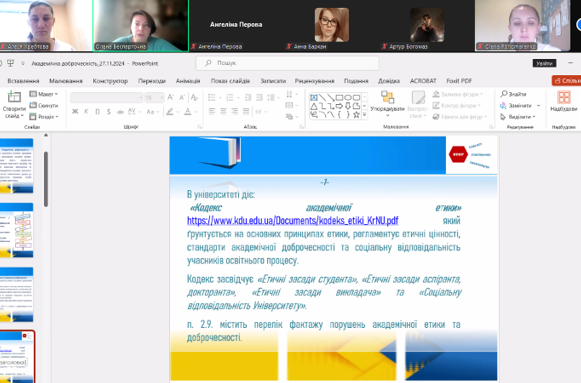
Task: Toggle text shadow S formatting
Action: (x=109, y=111)
